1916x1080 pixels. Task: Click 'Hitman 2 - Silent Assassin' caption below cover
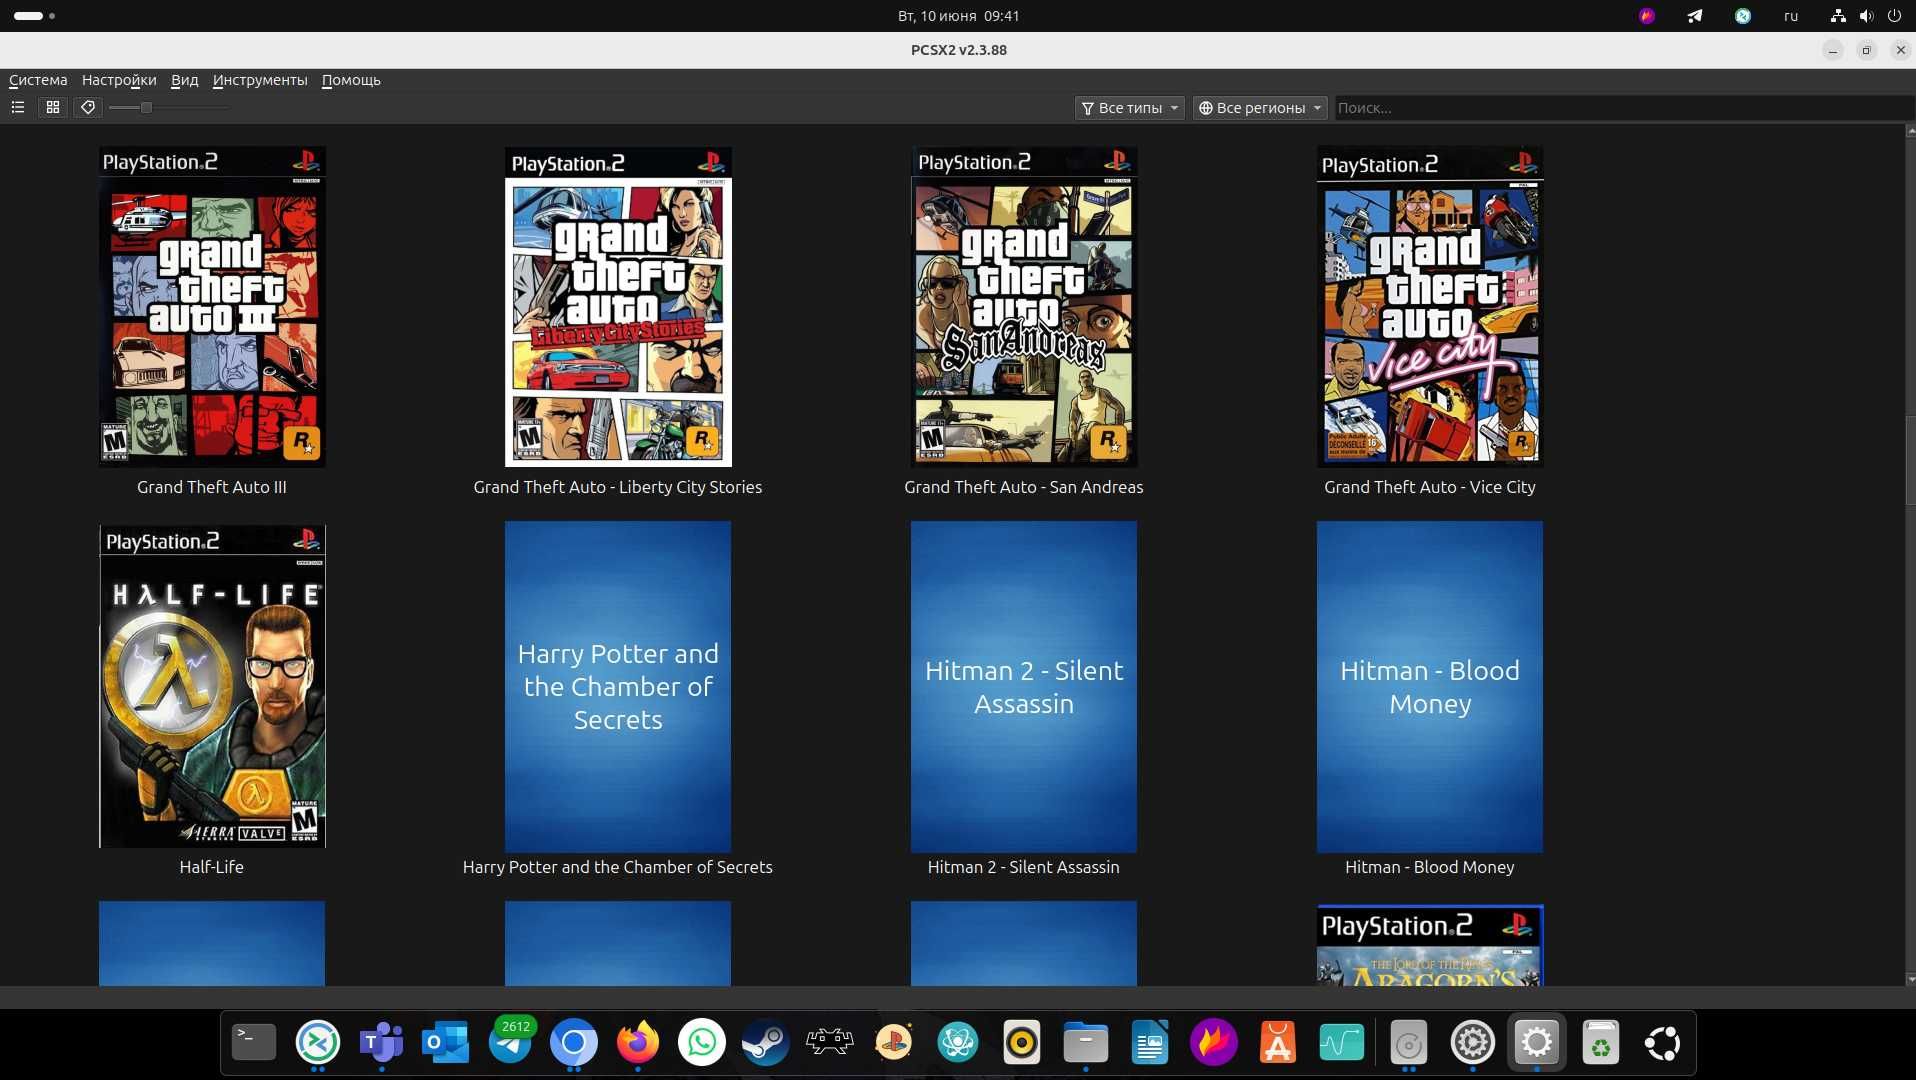tap(1024, 867)
